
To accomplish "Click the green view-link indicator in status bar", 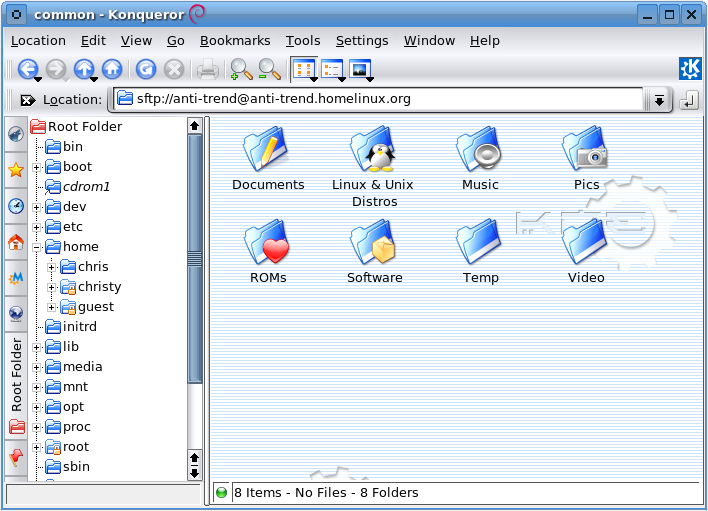I will (221, 492).
